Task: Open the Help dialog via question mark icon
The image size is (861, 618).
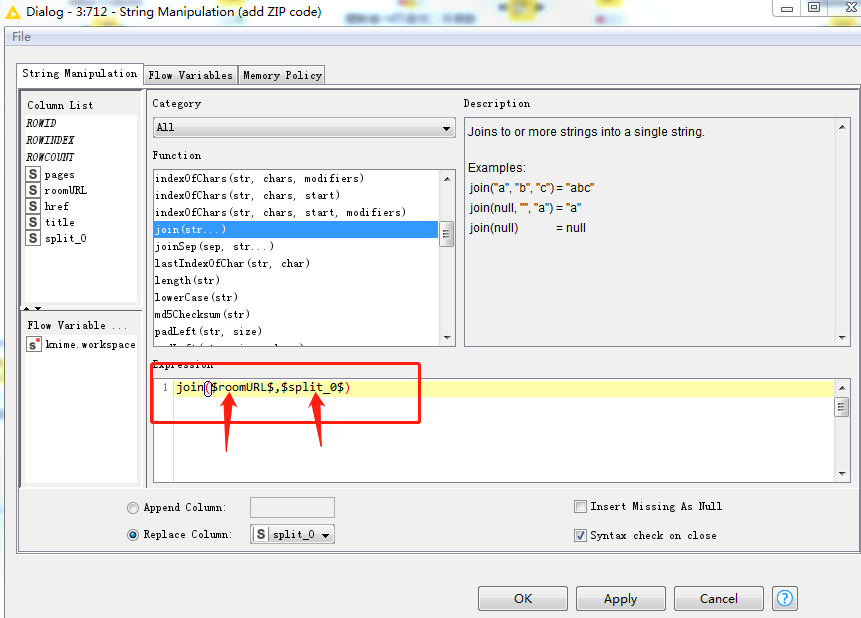Action: (x=784, y=598)
